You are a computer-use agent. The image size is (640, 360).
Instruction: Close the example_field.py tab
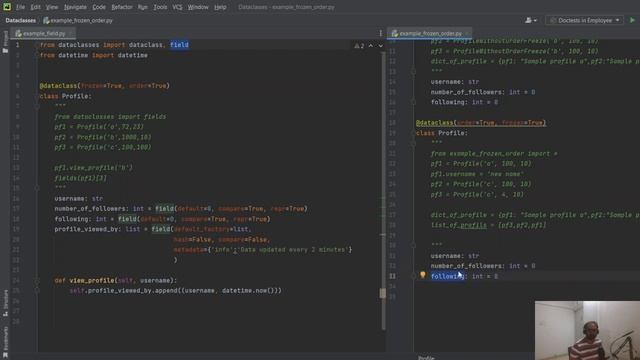point(71,33)
